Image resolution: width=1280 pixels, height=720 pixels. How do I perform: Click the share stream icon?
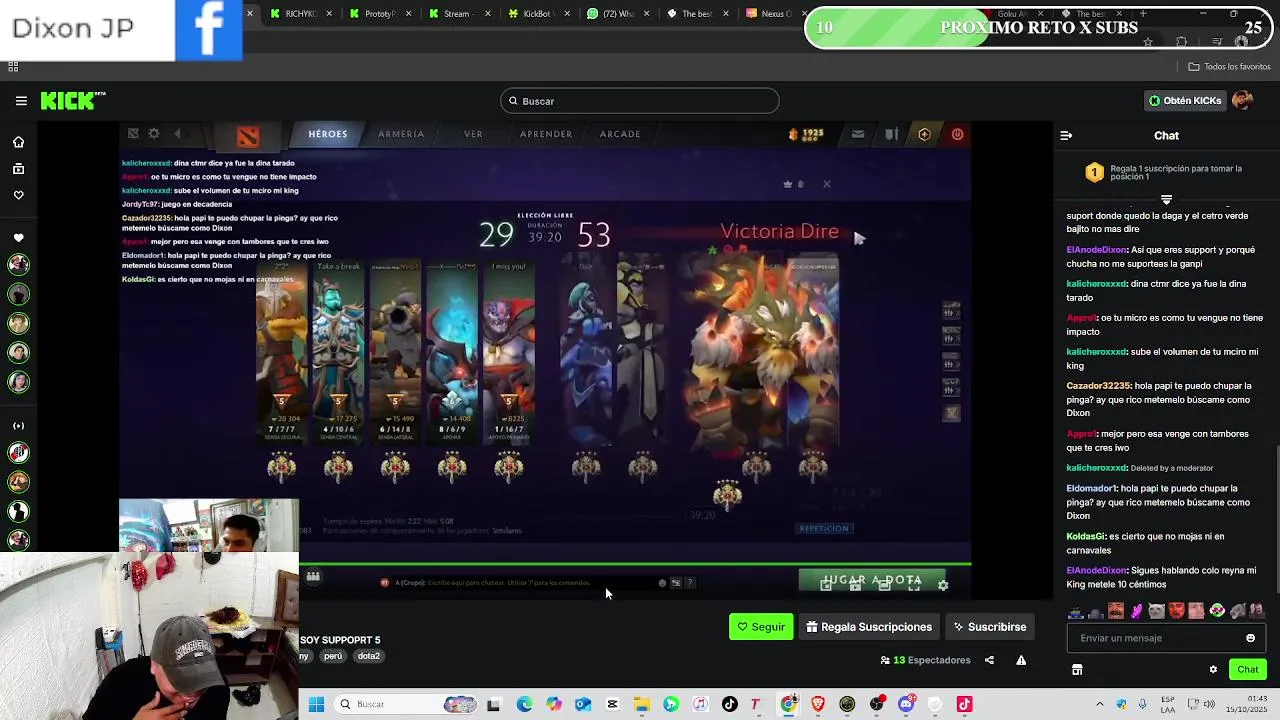pyautogui.click(x=989, y=660)
